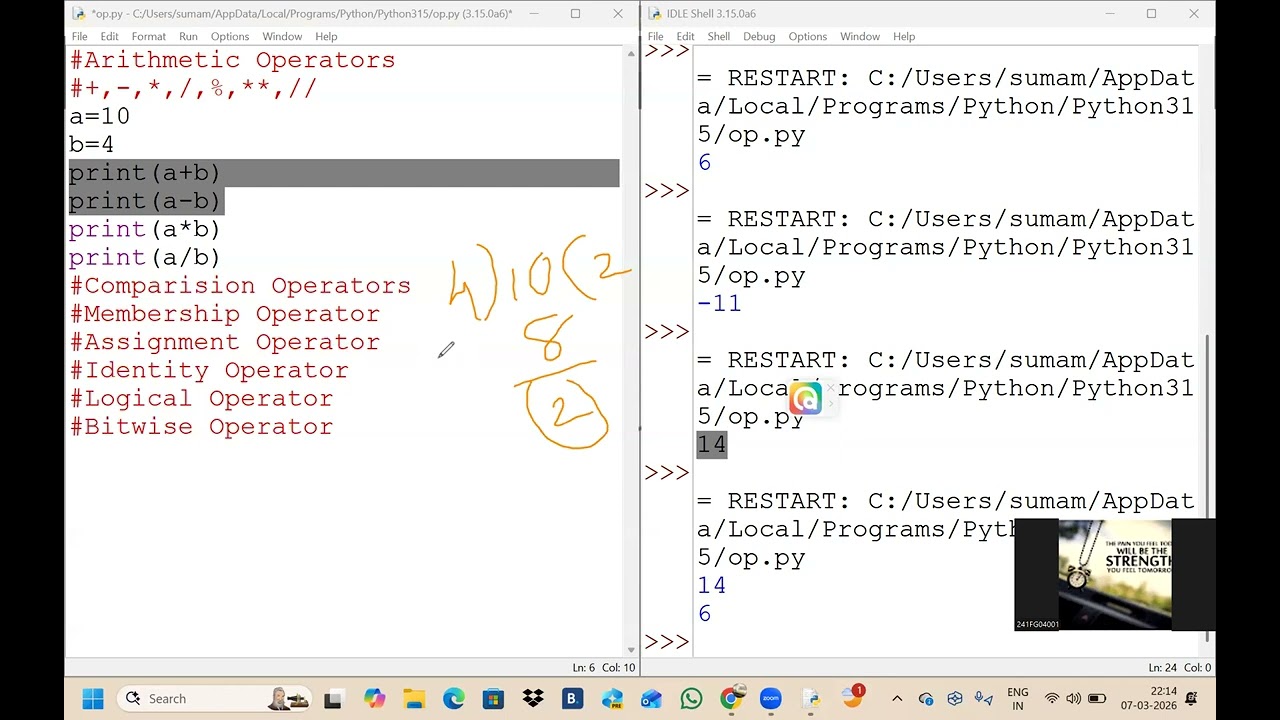Click the Wi-Fi network tray icon
1280x720 pixels.
[x=1051, y=698]
